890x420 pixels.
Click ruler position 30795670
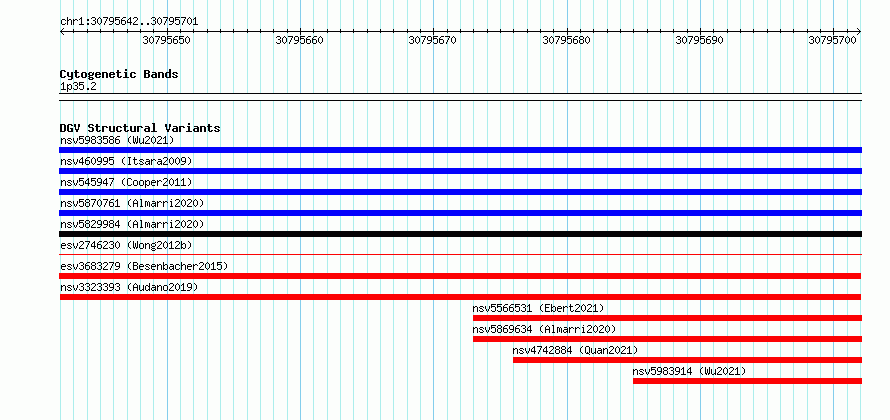point(433,40)
